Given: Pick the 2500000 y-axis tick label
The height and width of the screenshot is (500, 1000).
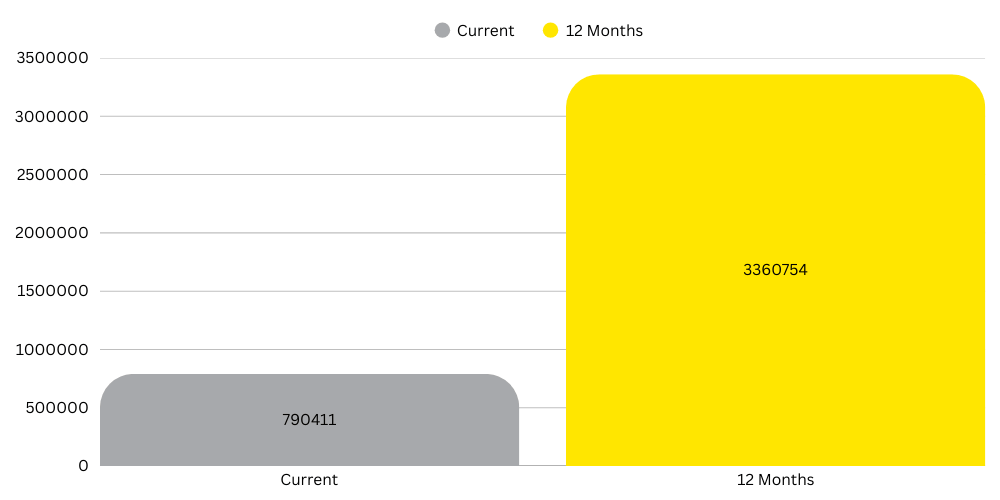Looking at the screenshot, I should tap(54, 175).
